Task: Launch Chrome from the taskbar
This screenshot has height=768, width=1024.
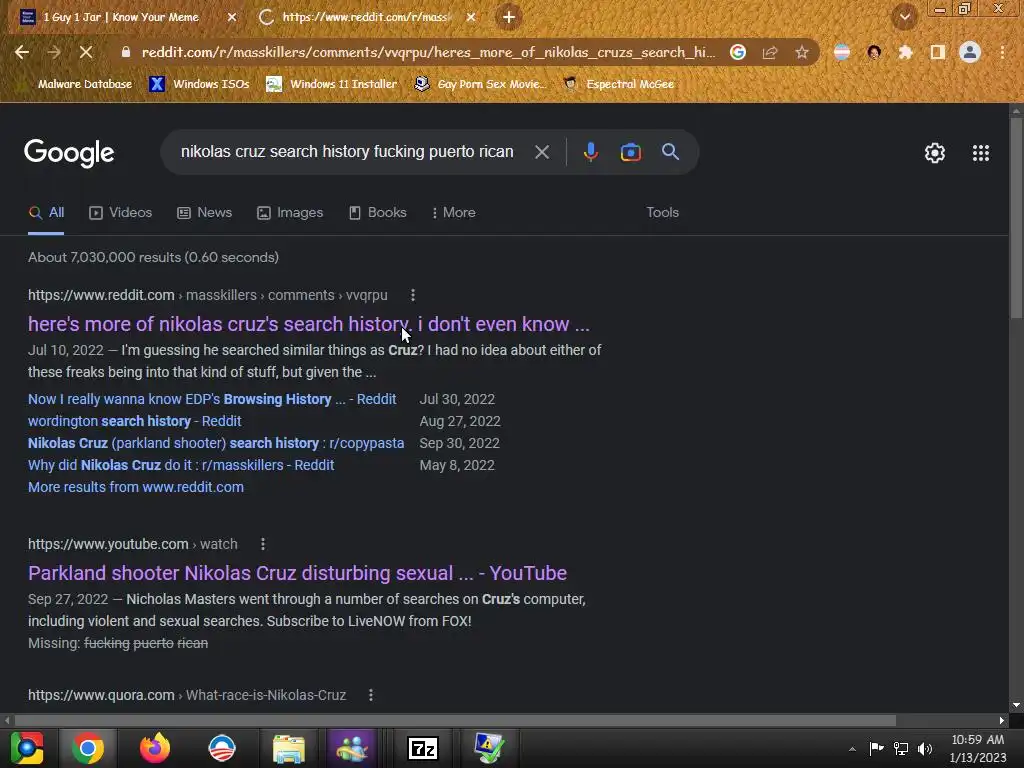Action: tap(88, 748)
